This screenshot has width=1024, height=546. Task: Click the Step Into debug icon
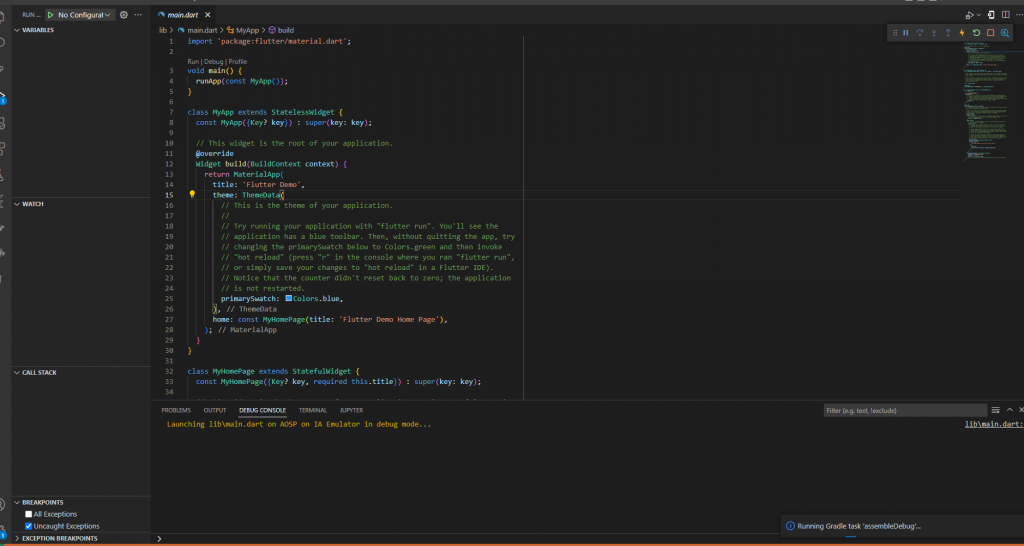[x=934, y=33]
